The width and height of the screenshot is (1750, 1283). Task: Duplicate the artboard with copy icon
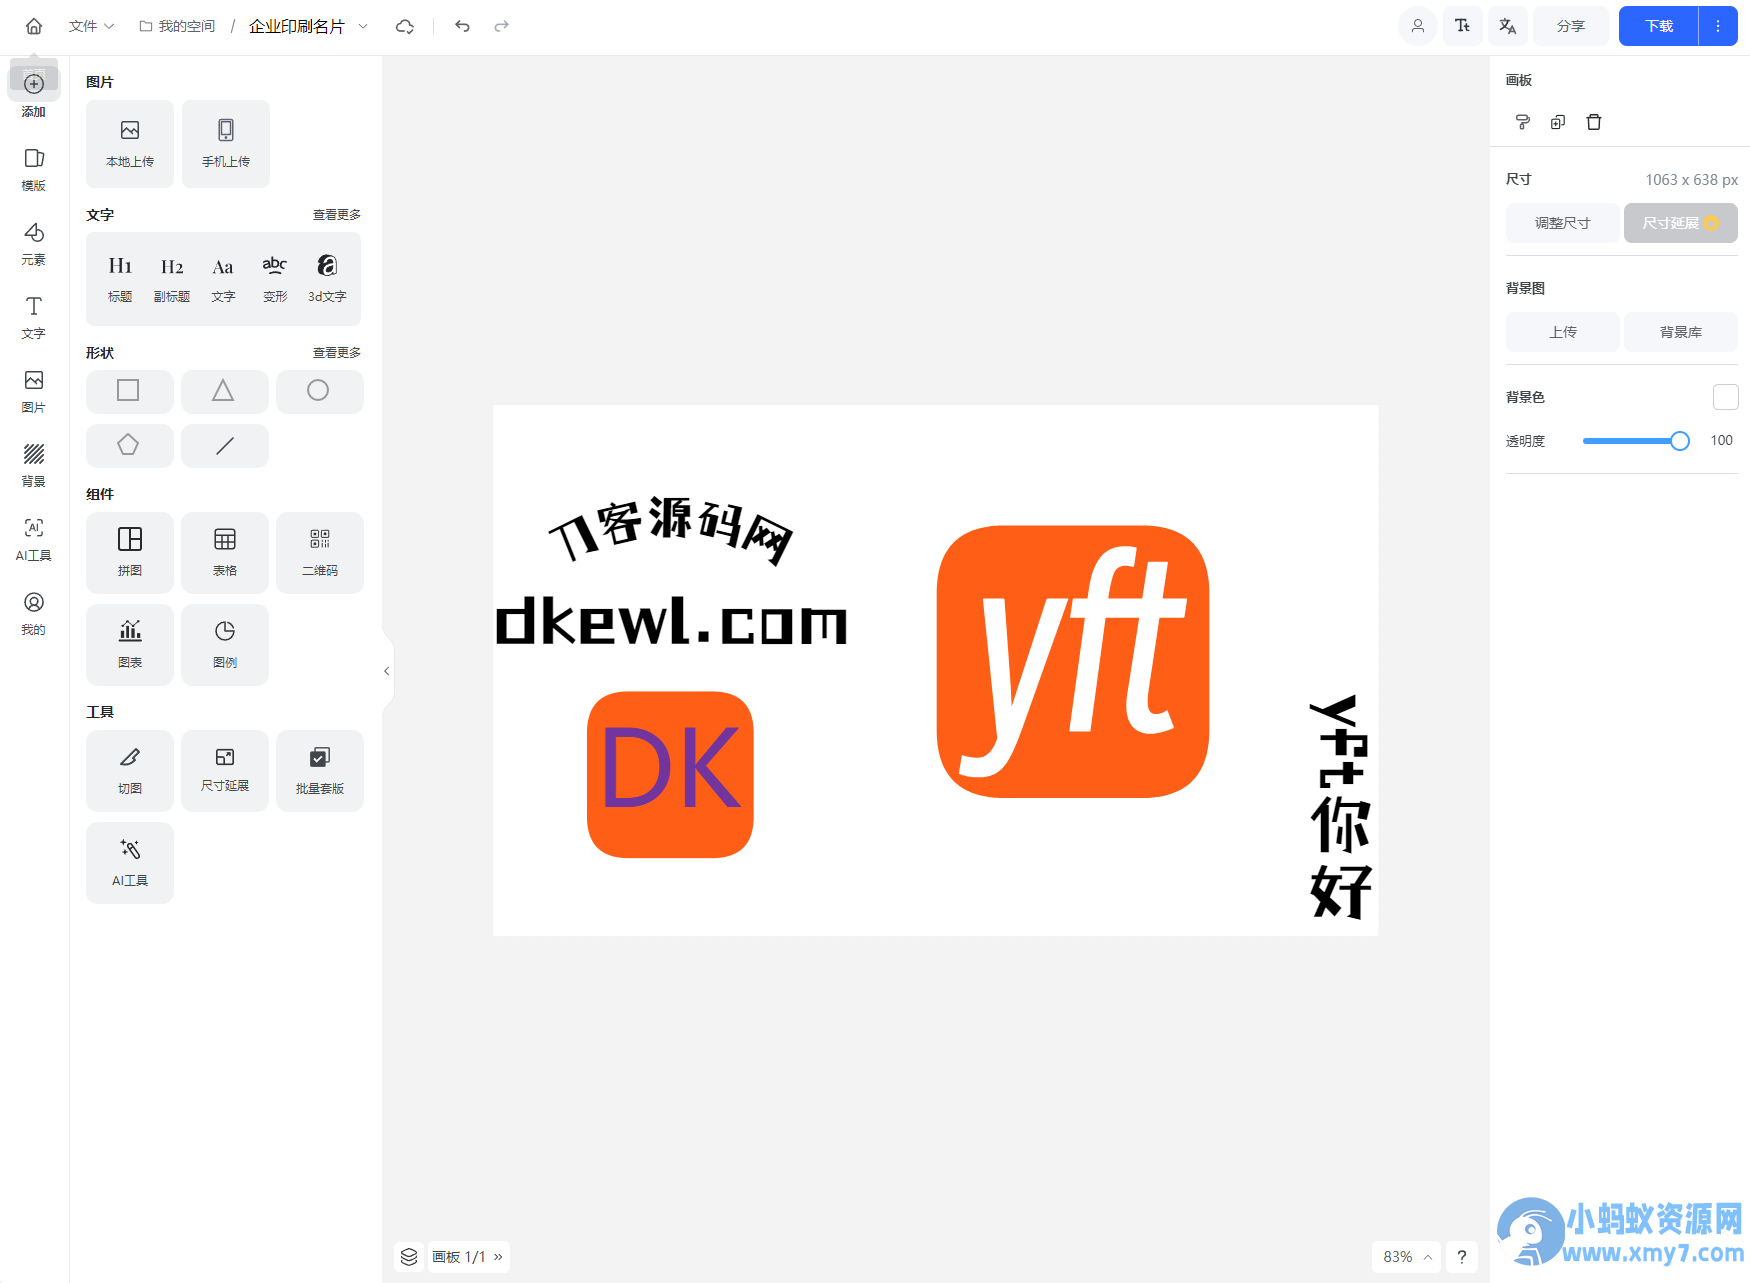(1558, 122)
